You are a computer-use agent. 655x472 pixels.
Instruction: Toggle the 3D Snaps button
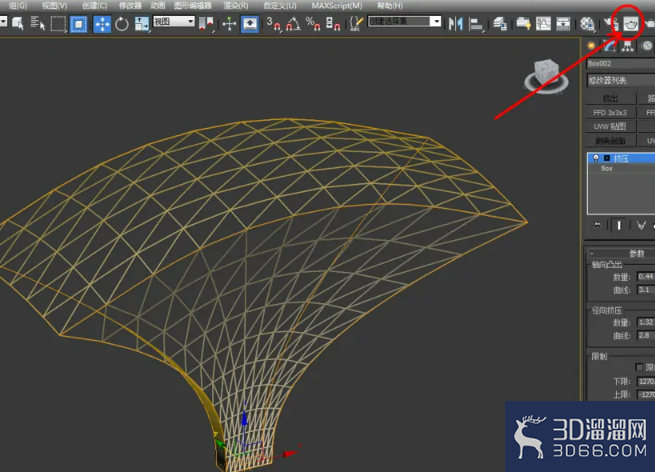[x=273, y=24]
